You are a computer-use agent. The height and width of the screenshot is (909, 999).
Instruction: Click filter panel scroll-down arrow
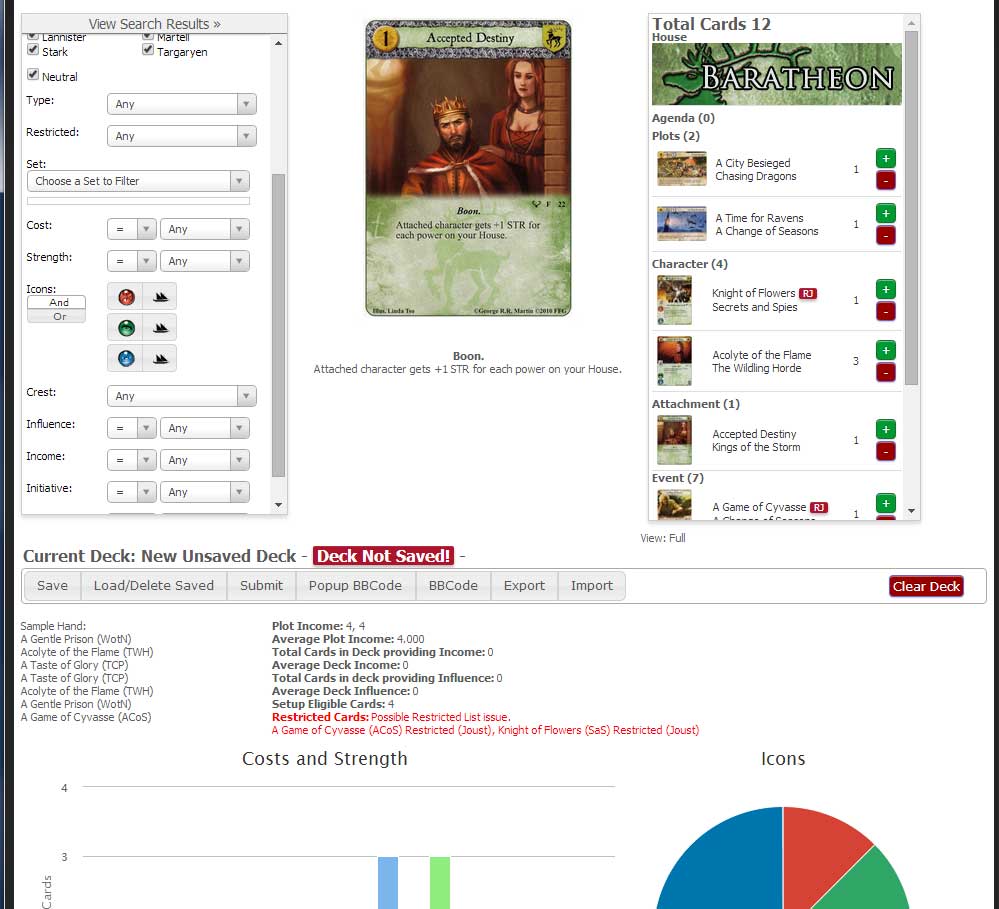pos(278,505)
